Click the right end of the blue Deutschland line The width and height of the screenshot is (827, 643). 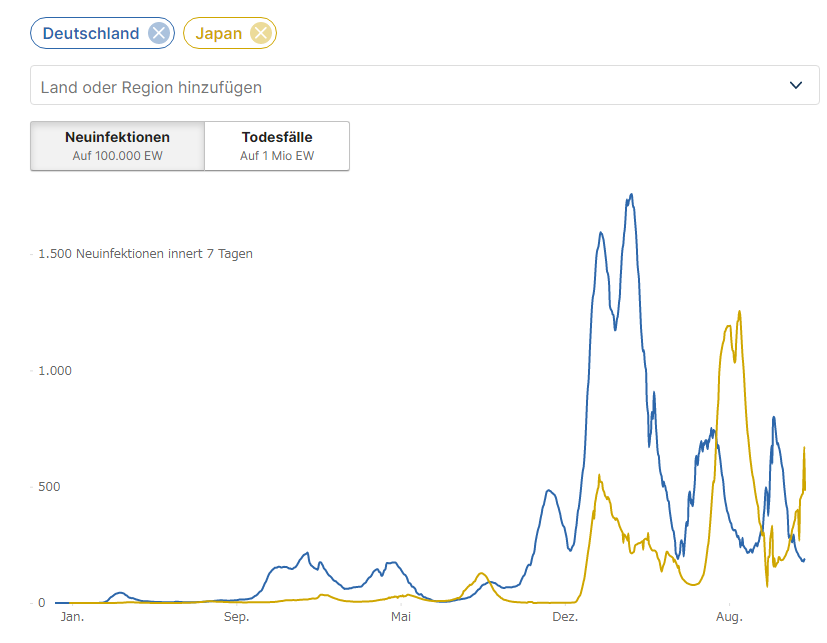[804, 559]
